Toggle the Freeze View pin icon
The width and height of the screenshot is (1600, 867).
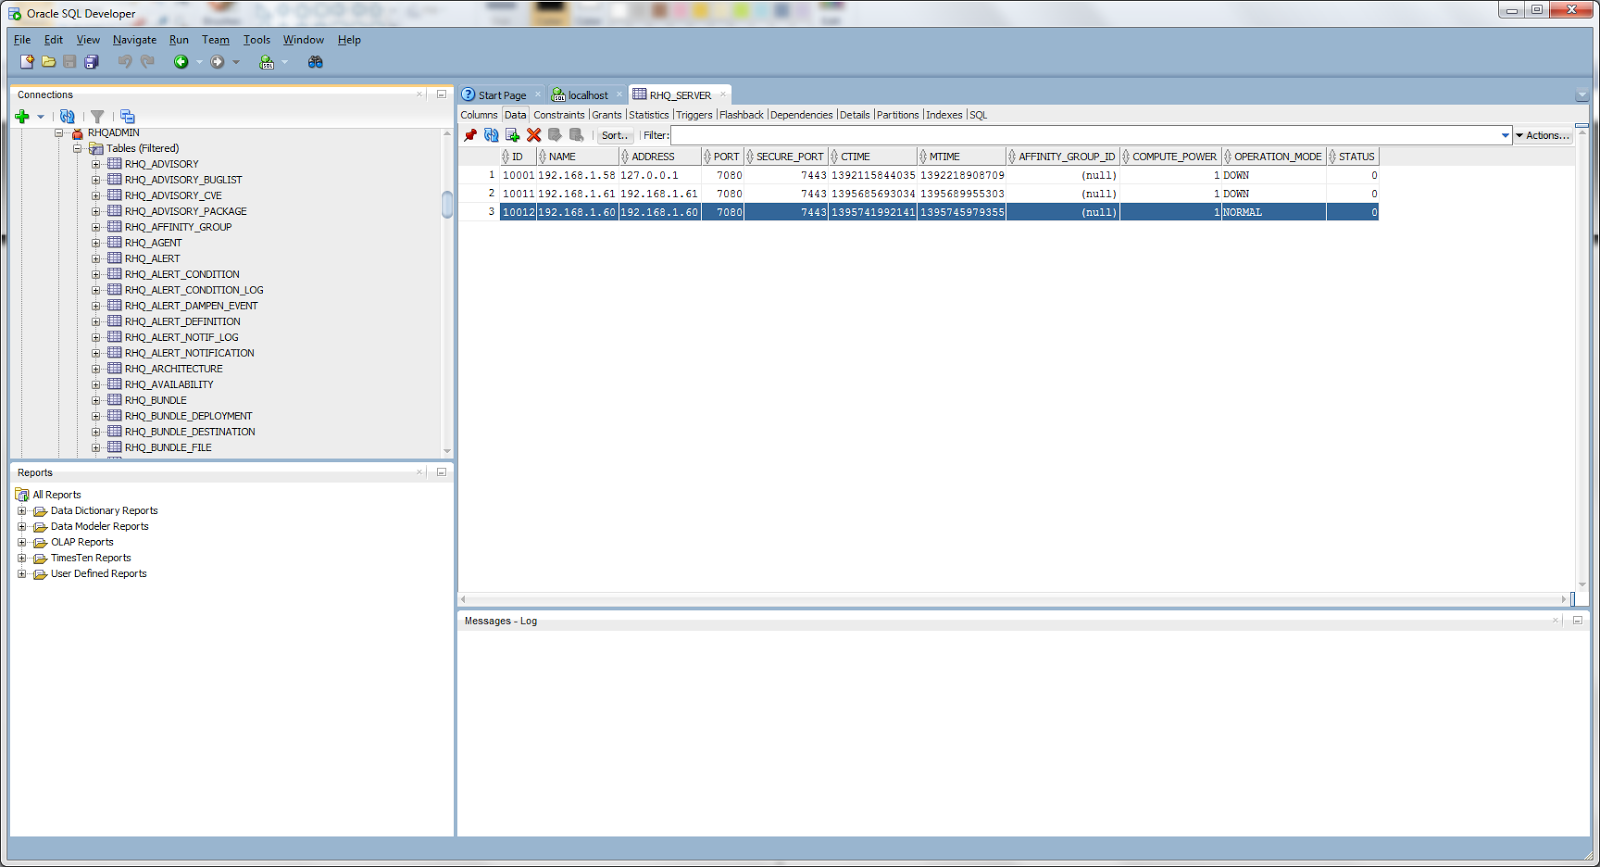470,135
